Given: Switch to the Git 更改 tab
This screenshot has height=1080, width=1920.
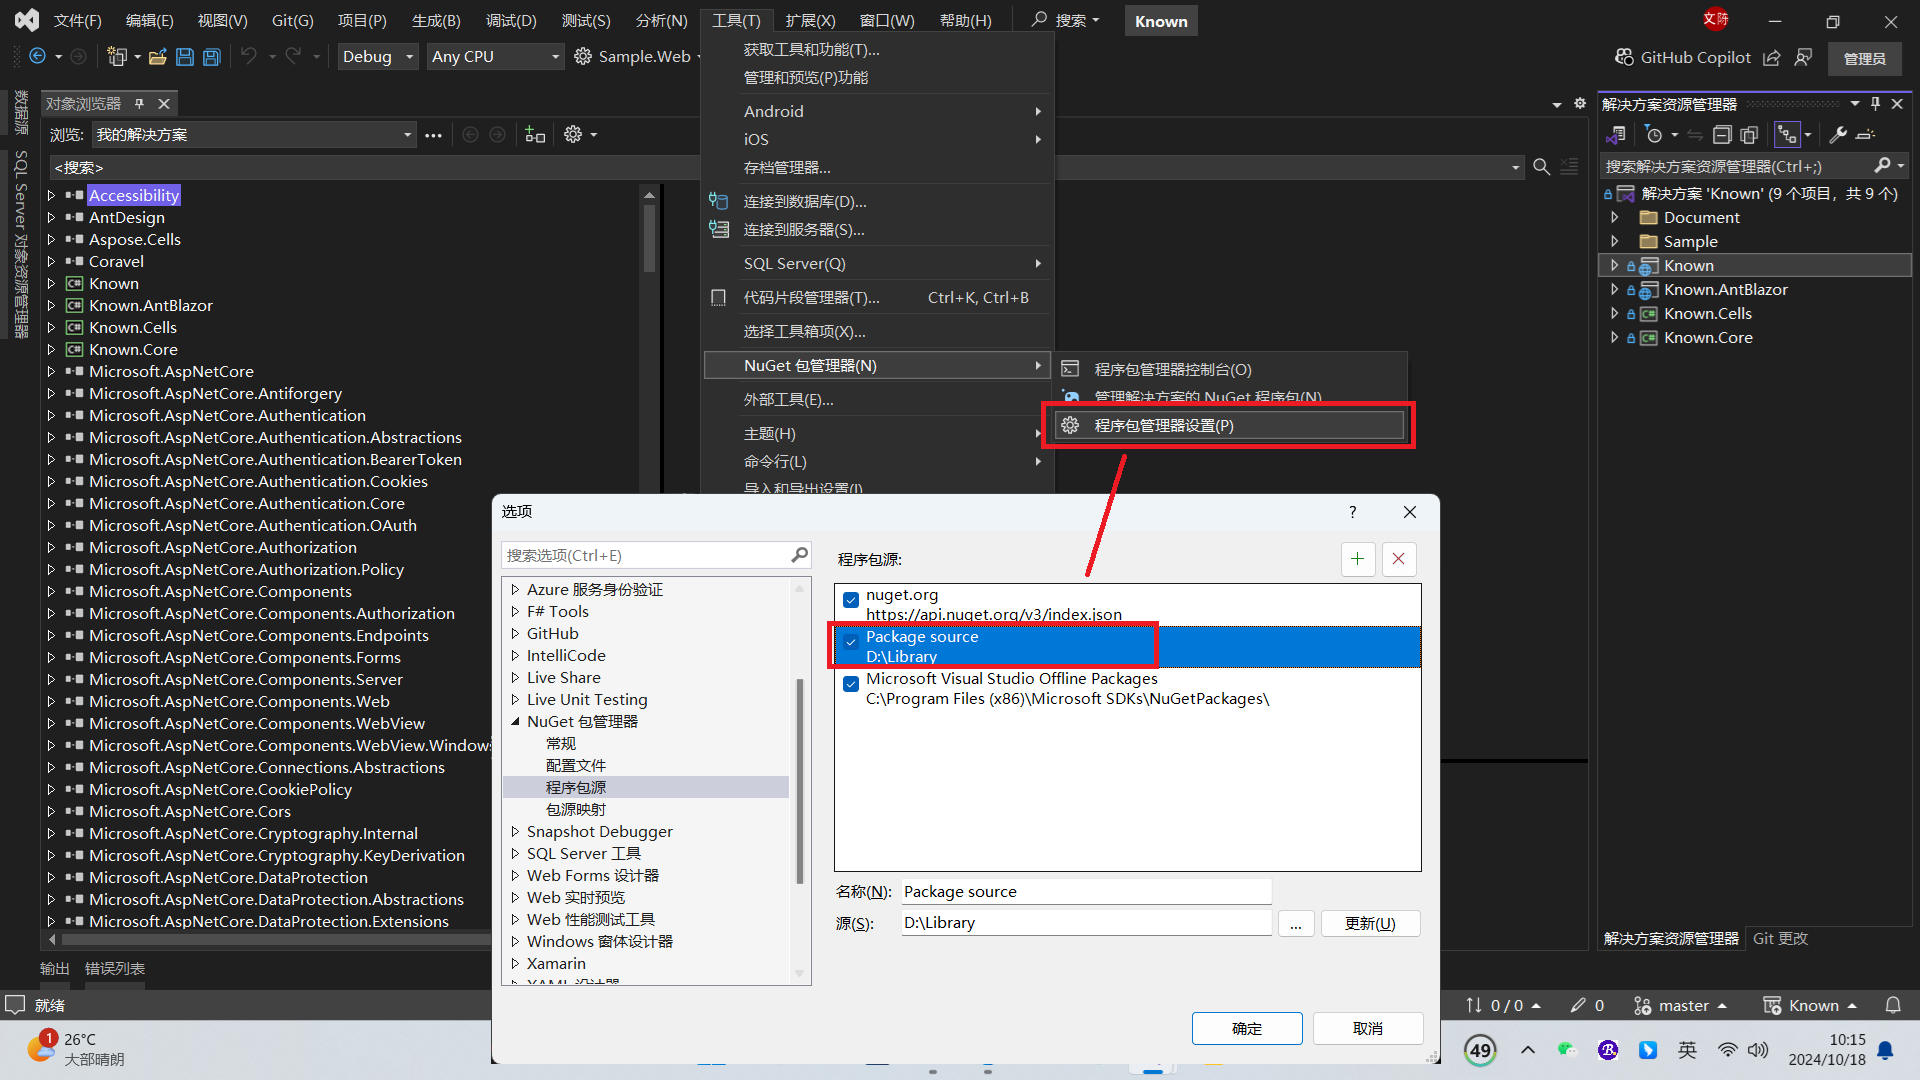Looking at the screenshot, I should 1780,939.
